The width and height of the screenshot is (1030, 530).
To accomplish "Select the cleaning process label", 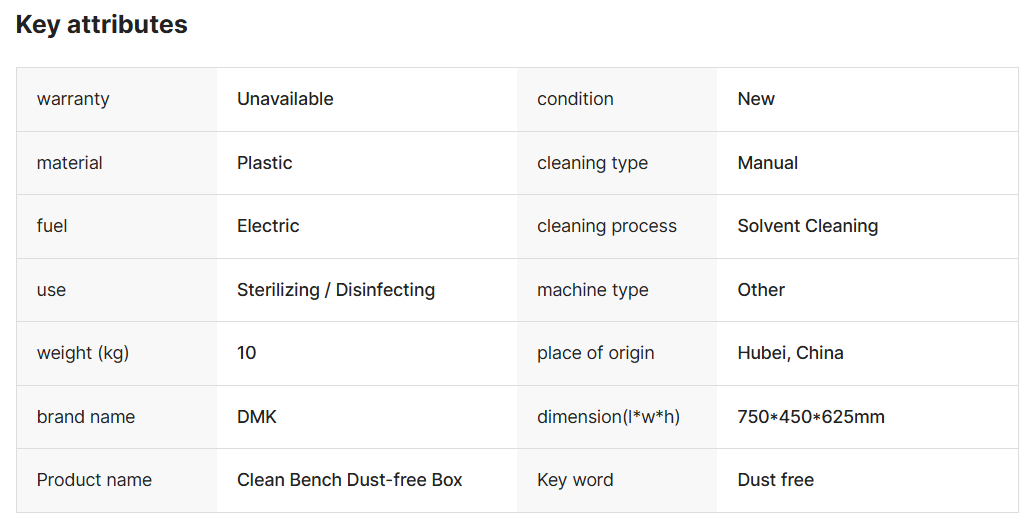I will click(x=607, y=226).
